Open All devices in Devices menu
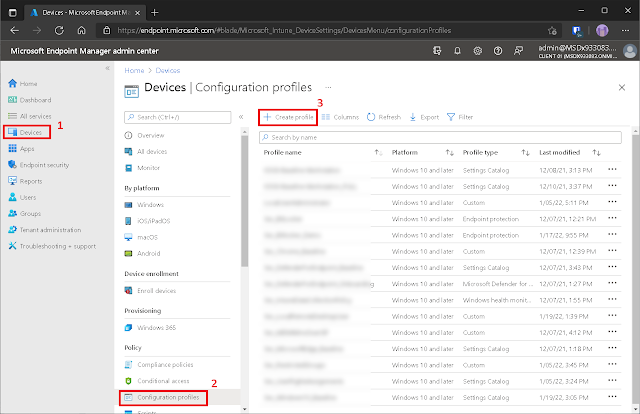 (146, 151)
